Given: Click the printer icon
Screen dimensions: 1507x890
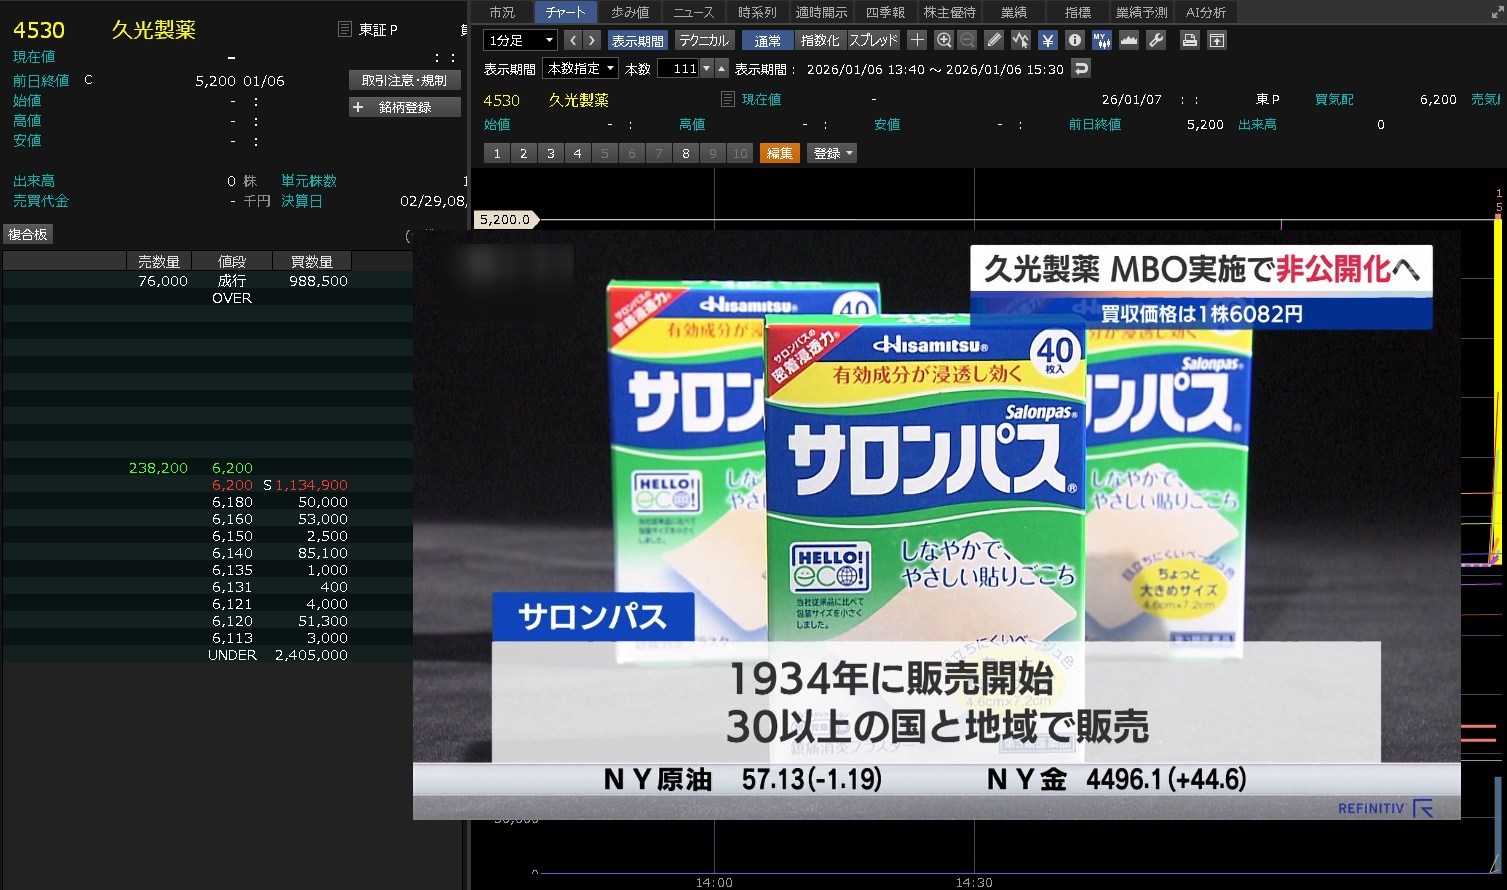Looking at the screenshot, I should [1189, 40].
